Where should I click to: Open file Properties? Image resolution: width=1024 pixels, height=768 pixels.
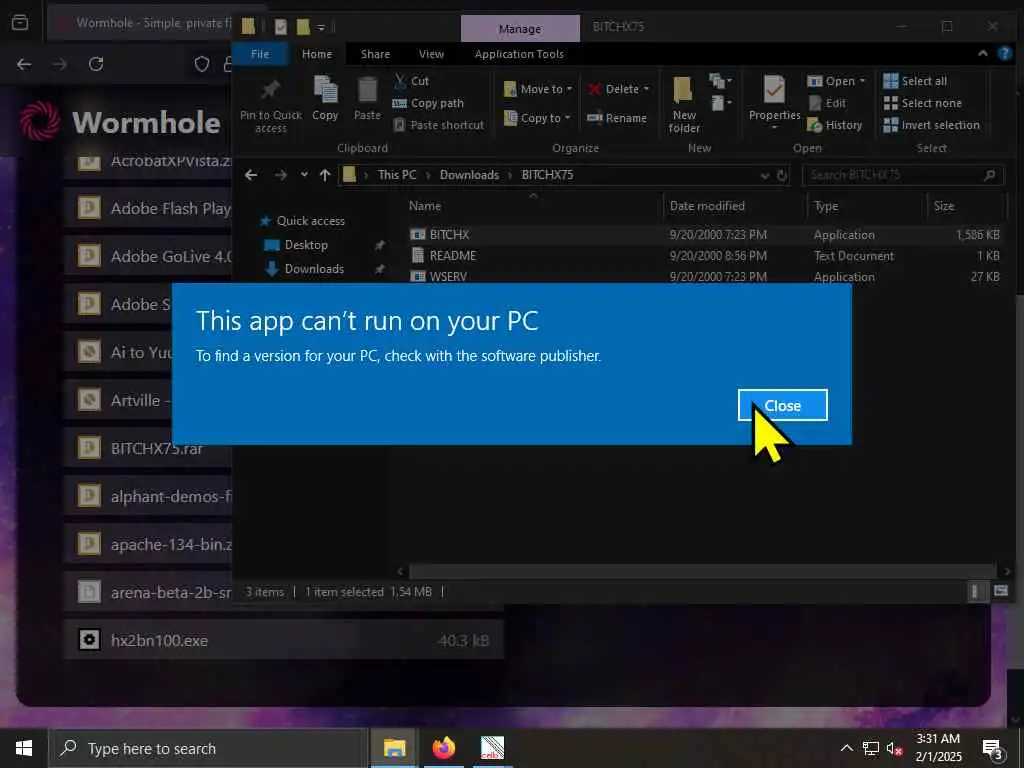point(775,102)
